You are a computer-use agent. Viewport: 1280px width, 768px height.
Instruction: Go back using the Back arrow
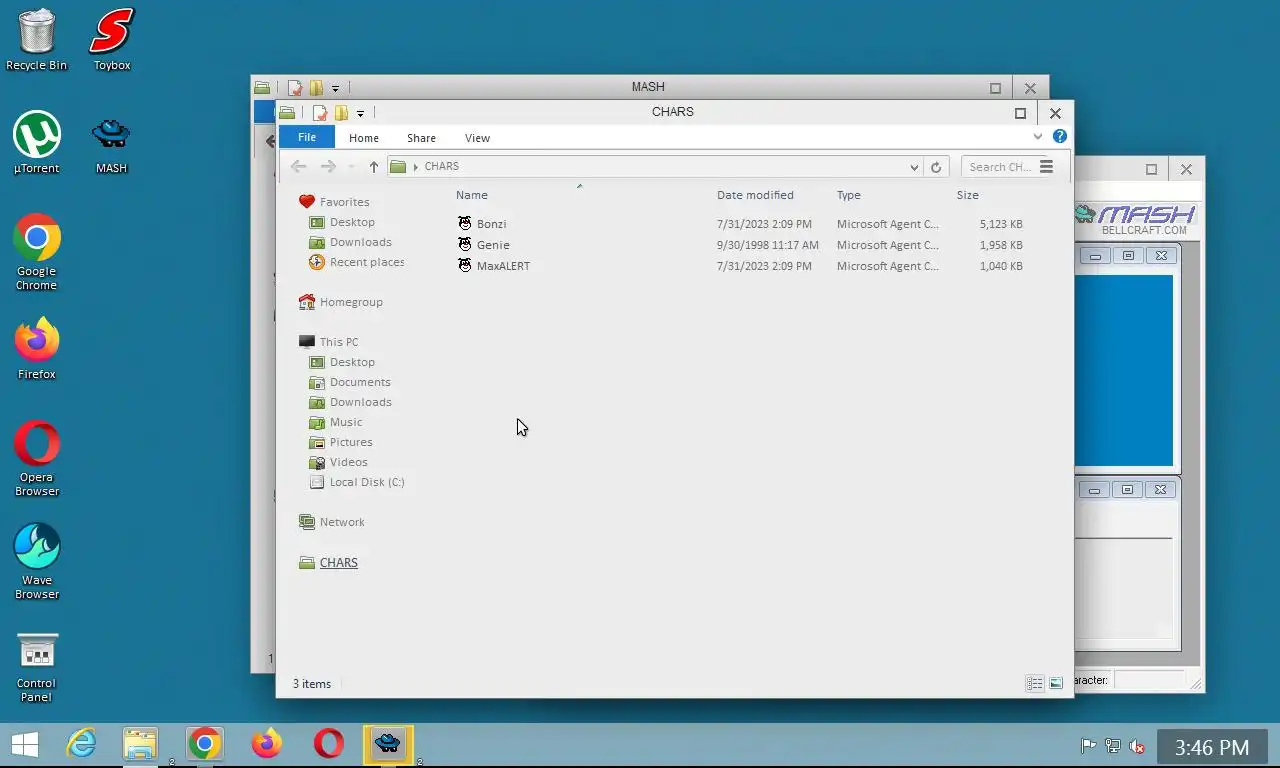tap(298, 167)
